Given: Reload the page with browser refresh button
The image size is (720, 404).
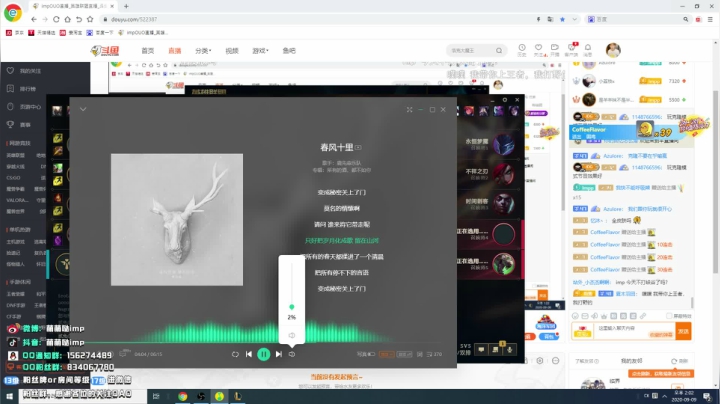Looking at the screenshot, I should (56, 19).
